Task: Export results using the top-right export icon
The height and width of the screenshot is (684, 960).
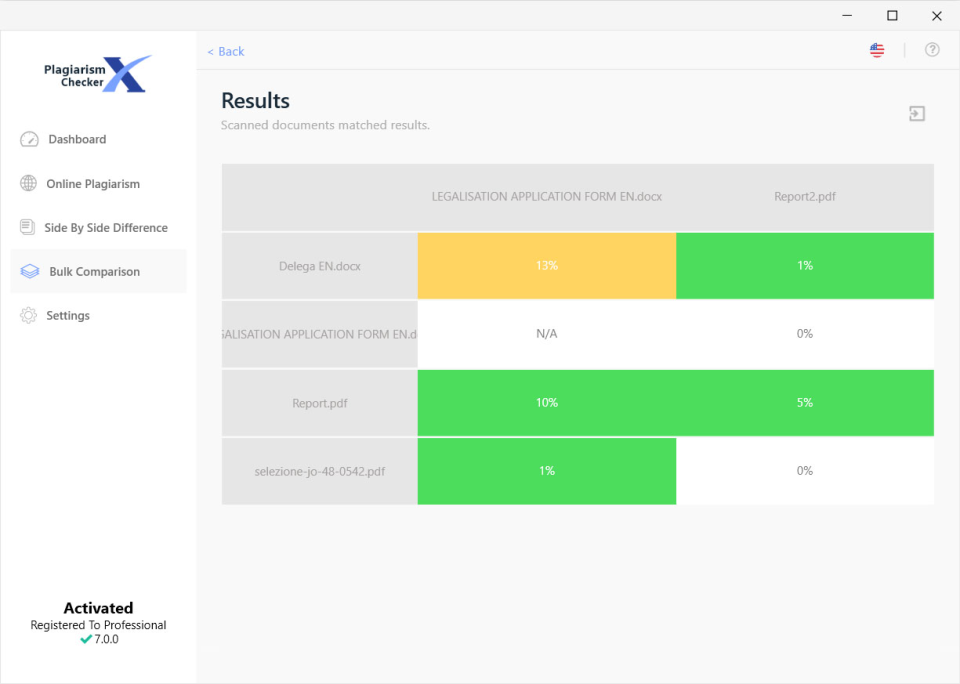Action: click(917, 113)
